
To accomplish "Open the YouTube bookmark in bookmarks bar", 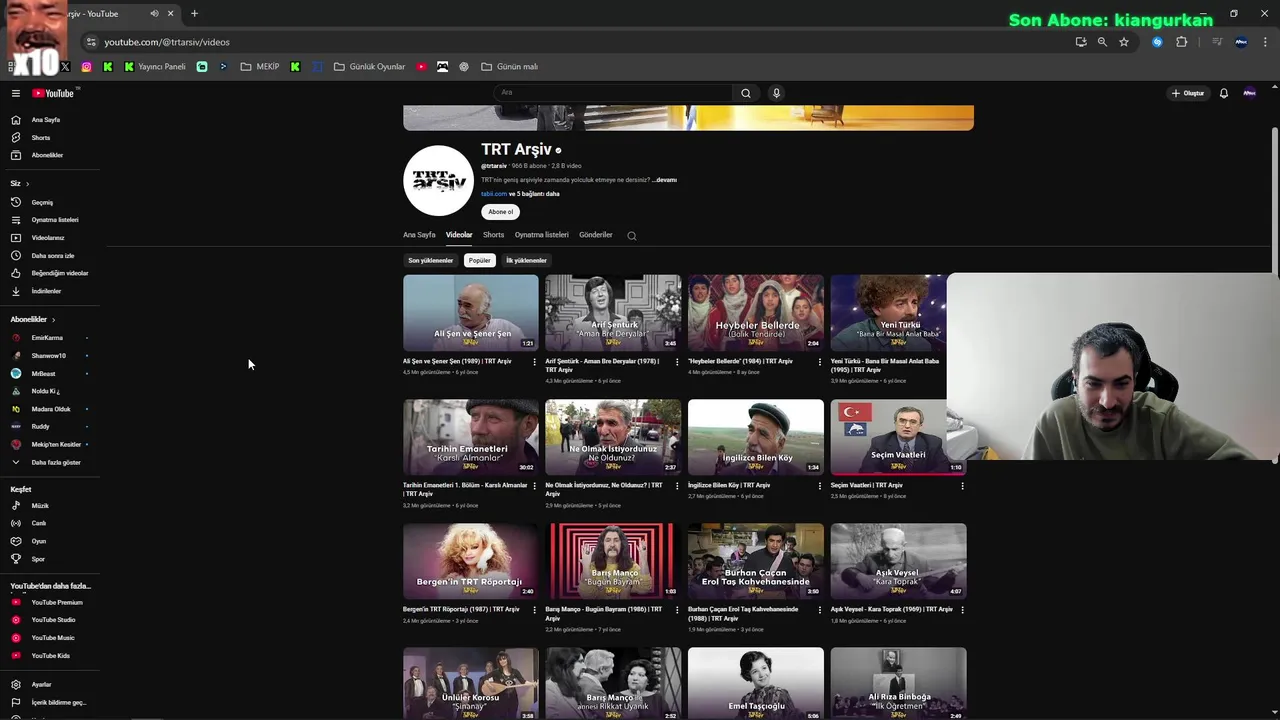I will coord(421,67).
